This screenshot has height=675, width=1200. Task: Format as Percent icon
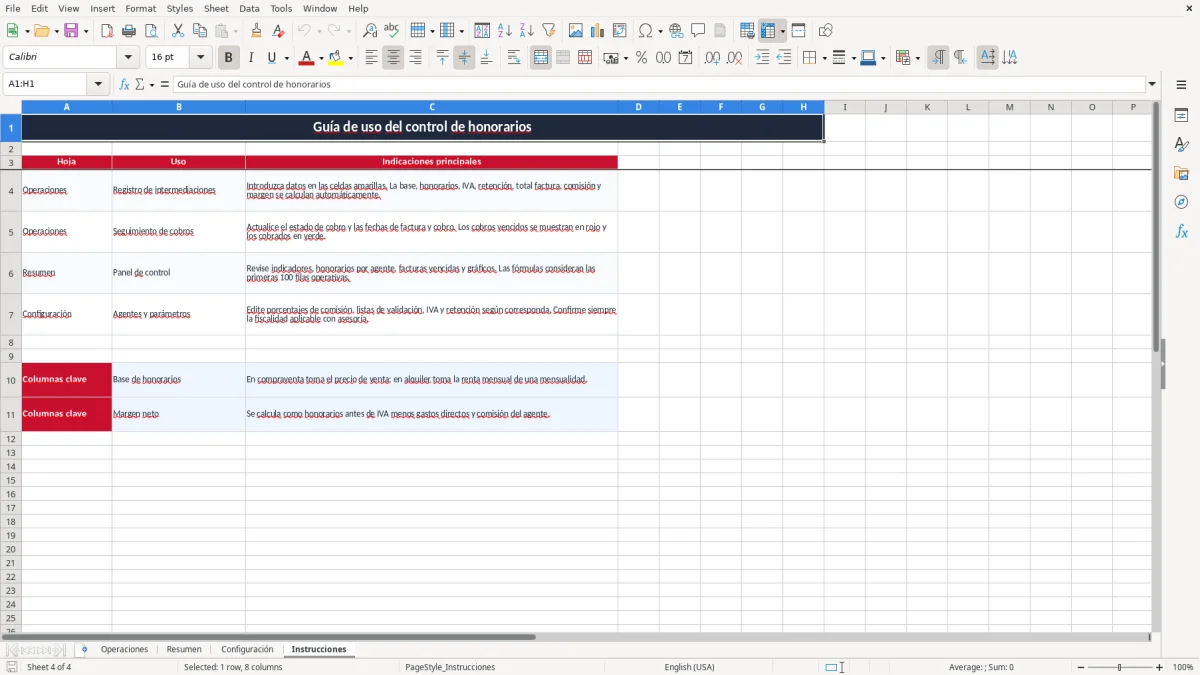pyautogui.click(x=642, y=58)
